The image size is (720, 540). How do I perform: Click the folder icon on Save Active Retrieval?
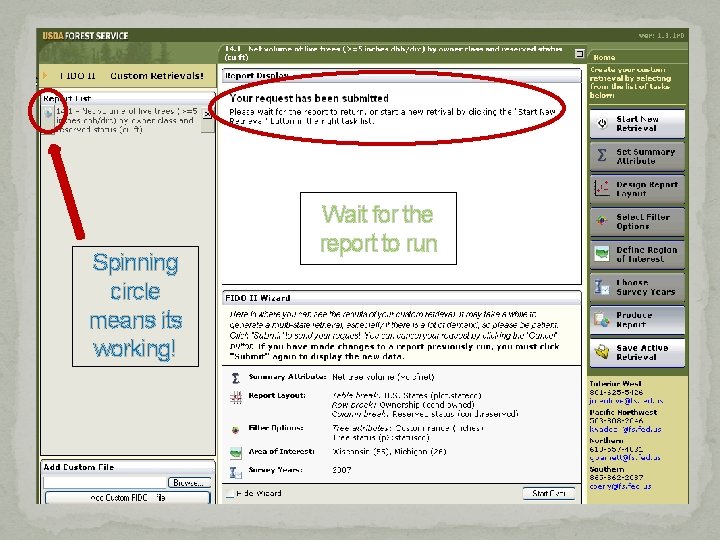point(602,352)
